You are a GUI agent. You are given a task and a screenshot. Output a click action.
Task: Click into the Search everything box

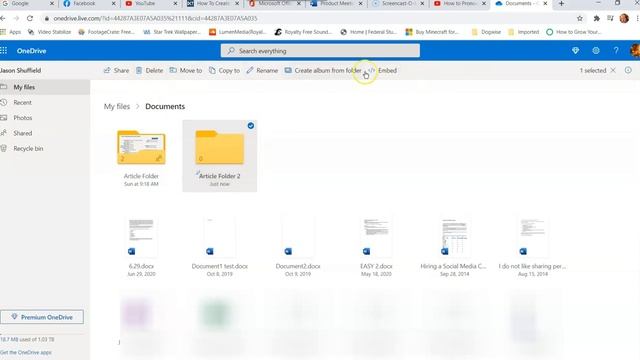click(x=320, y=51)
